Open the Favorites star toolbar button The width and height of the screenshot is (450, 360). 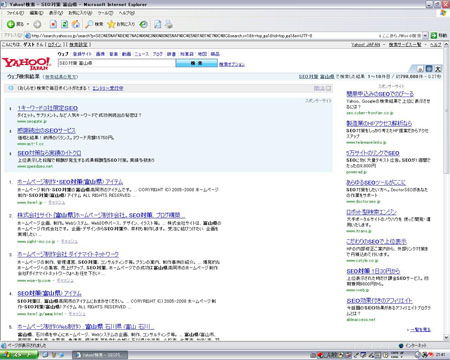121,24
